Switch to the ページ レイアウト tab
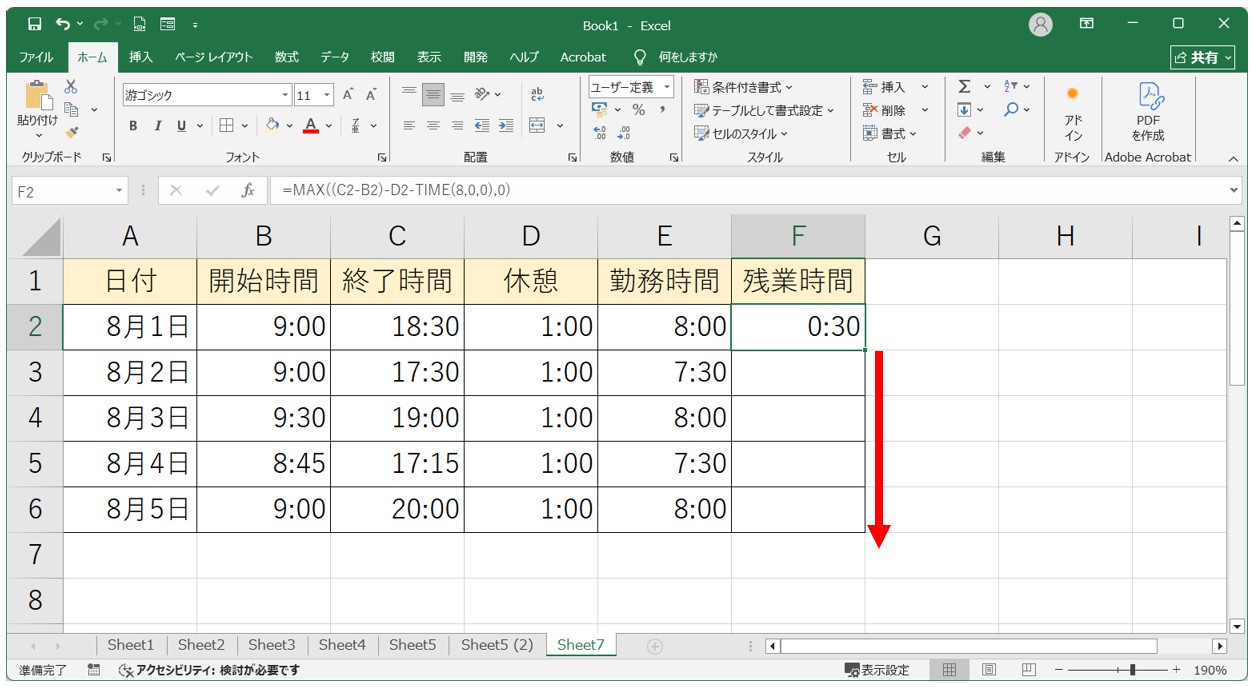Screen dimensions: 1254x687 (214, 57)
